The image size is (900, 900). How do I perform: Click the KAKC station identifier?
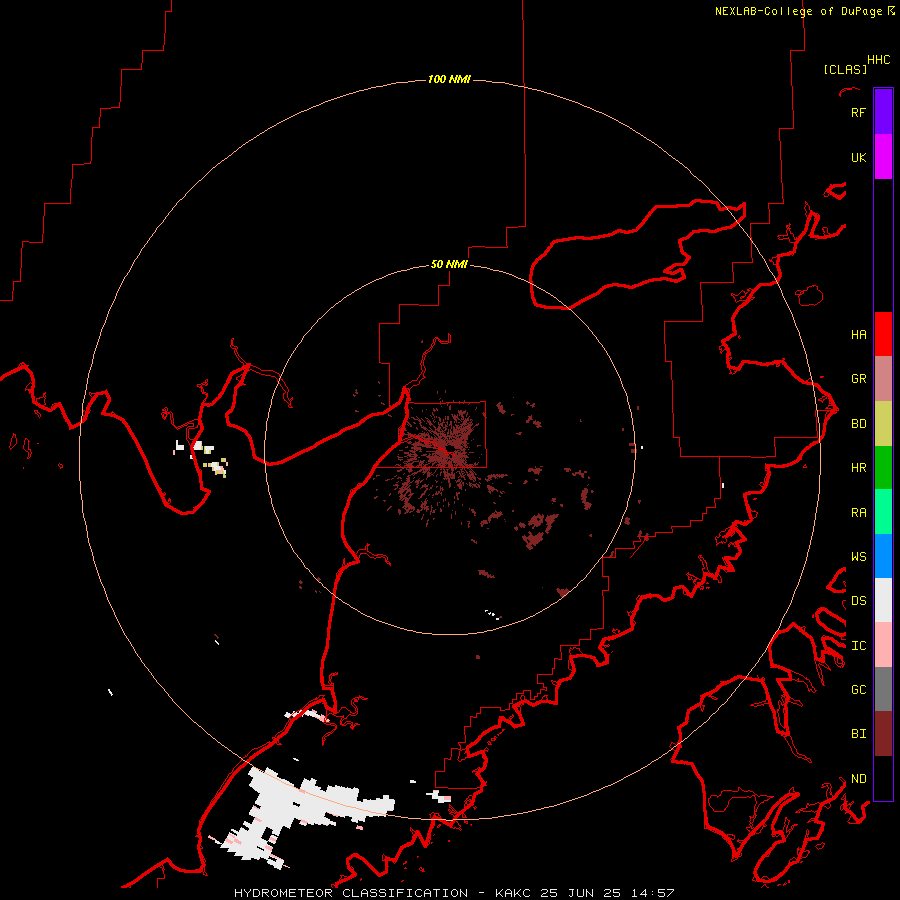click(510, 893)
